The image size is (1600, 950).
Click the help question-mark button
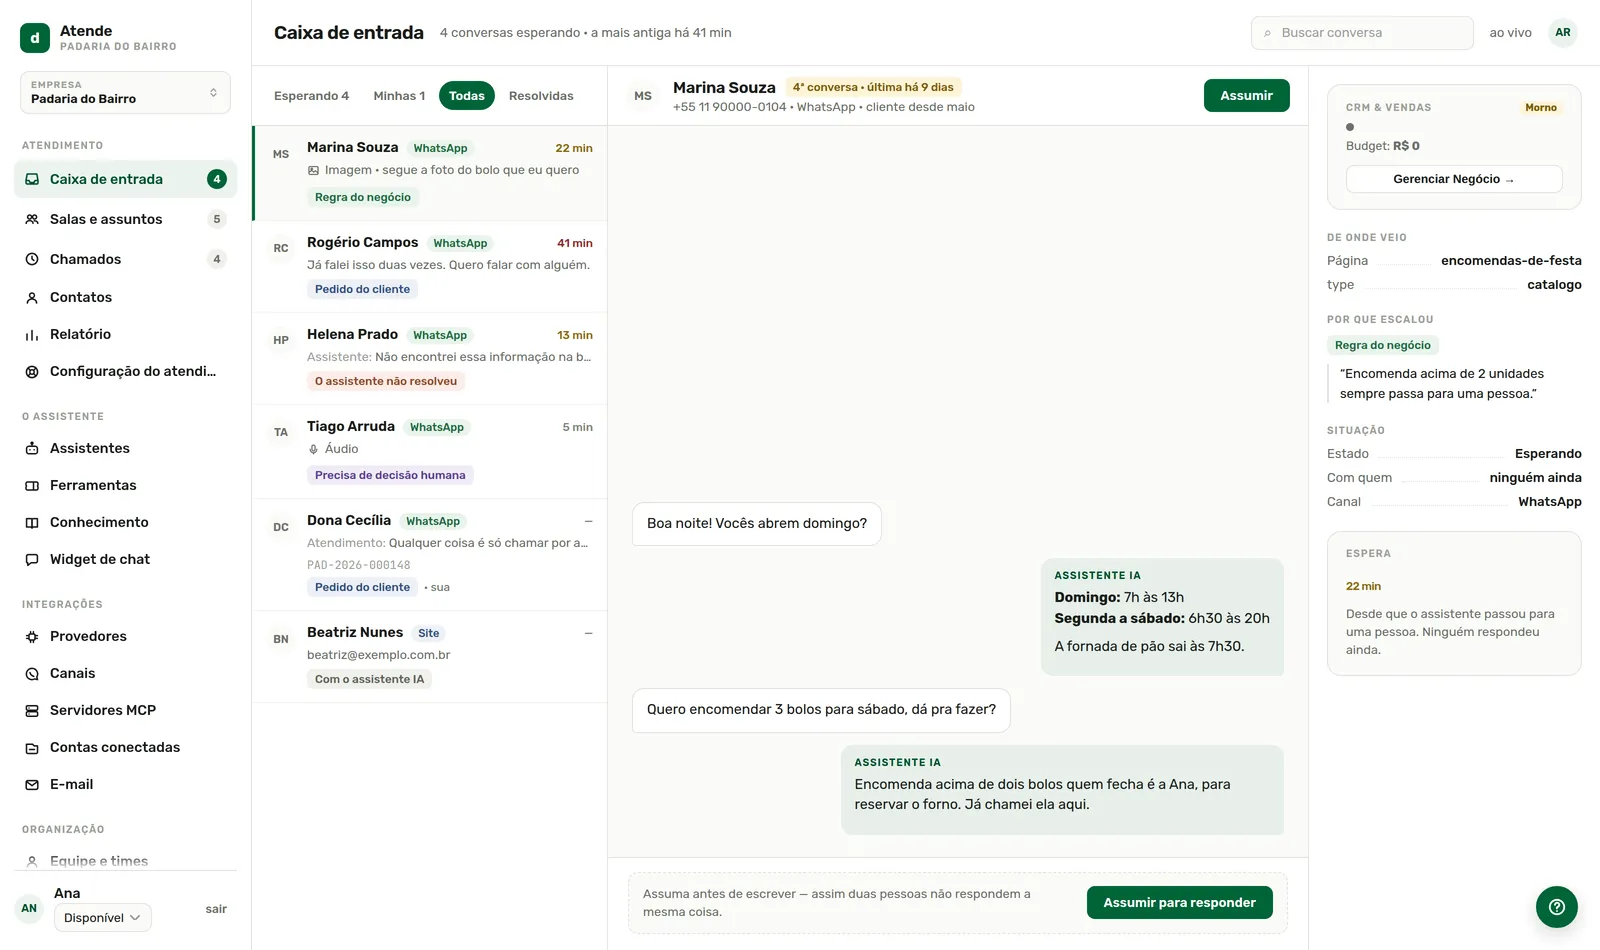click(x=1557, y=907)
